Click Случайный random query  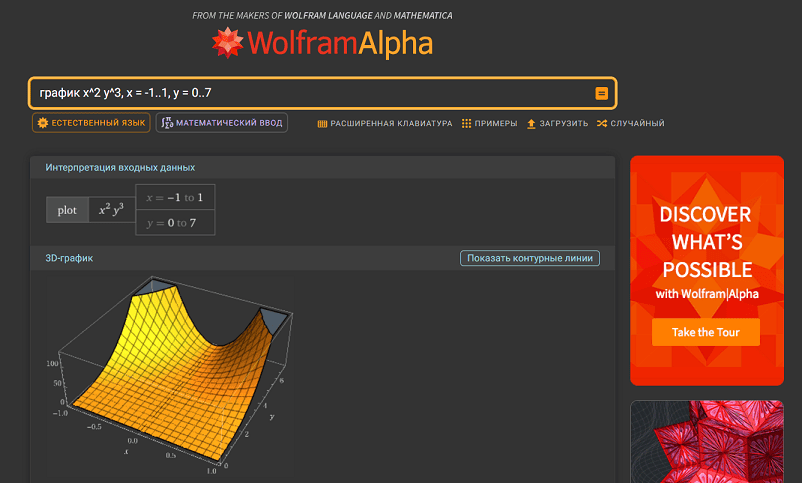[631, 123]
